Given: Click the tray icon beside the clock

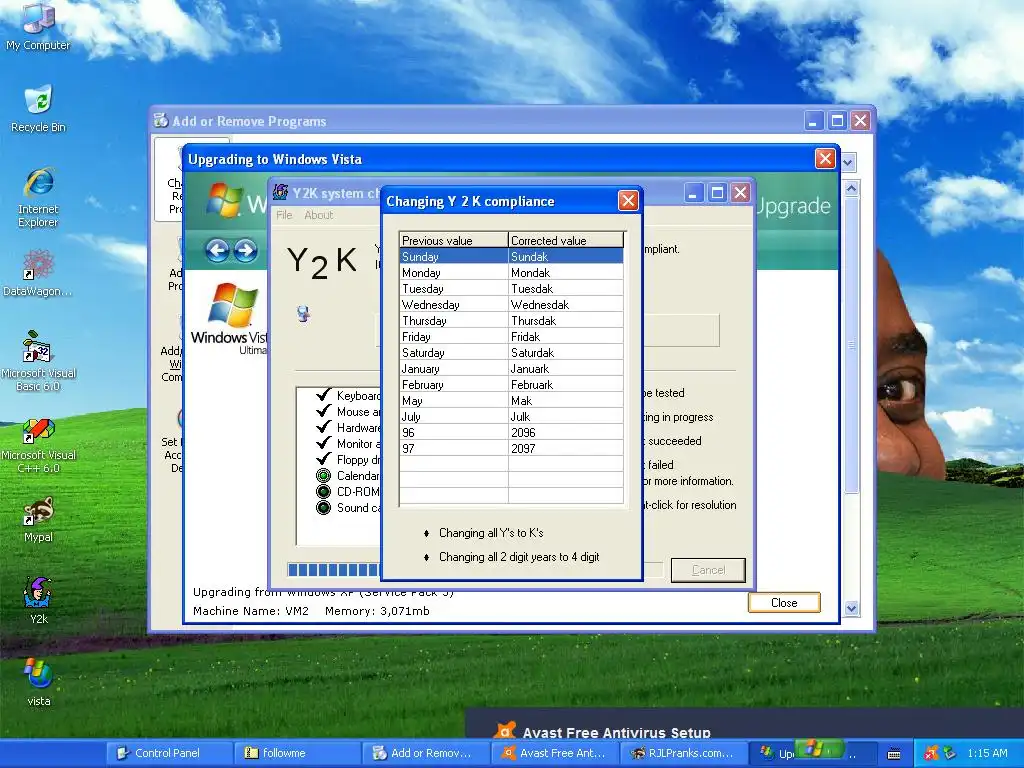Looking at the screenshot, I should pyautogui.click(x=950, y=754).
